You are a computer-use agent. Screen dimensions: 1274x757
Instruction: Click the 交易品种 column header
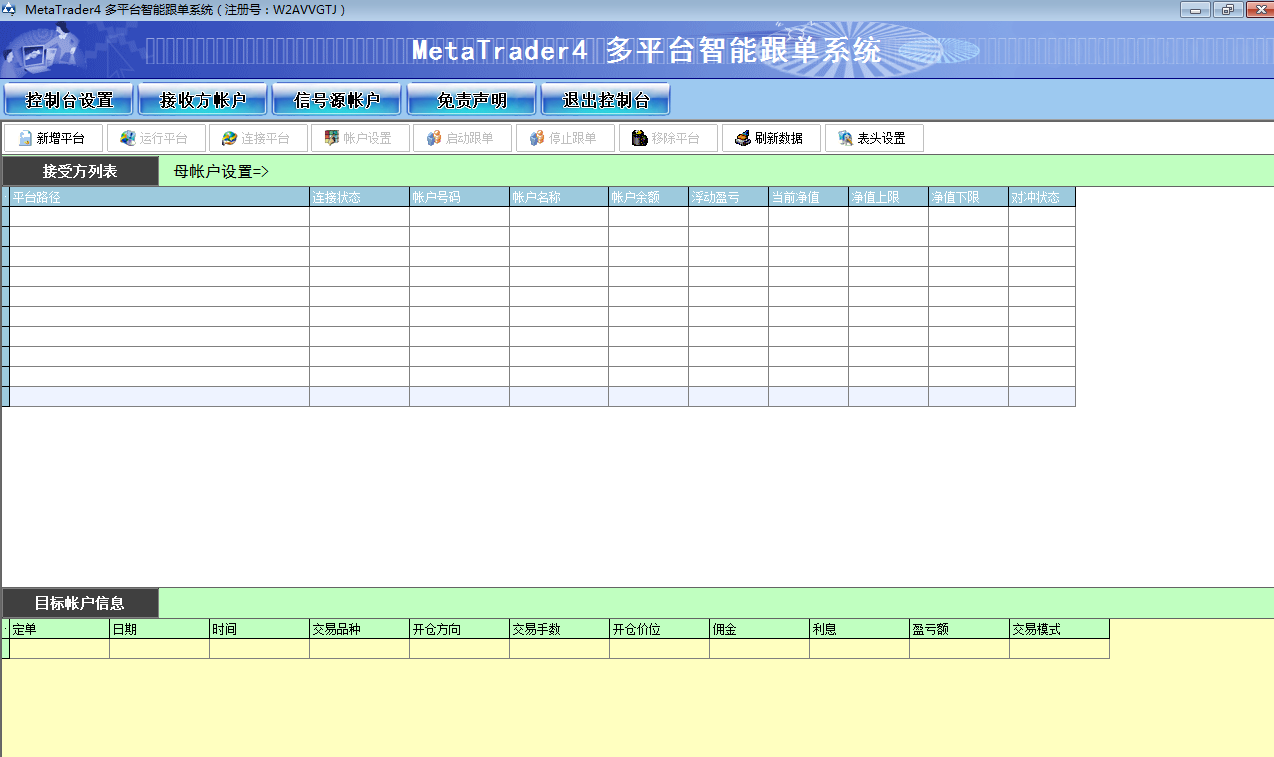point(360,629)
